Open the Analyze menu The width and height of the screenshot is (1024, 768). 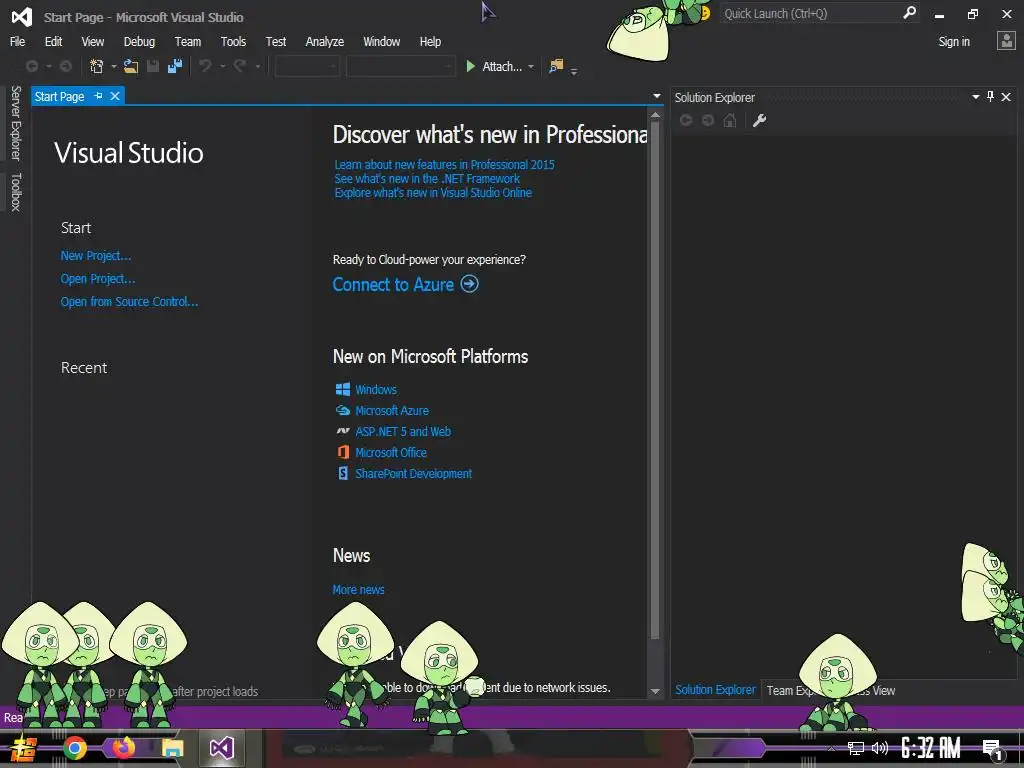[x=325, y=41]
